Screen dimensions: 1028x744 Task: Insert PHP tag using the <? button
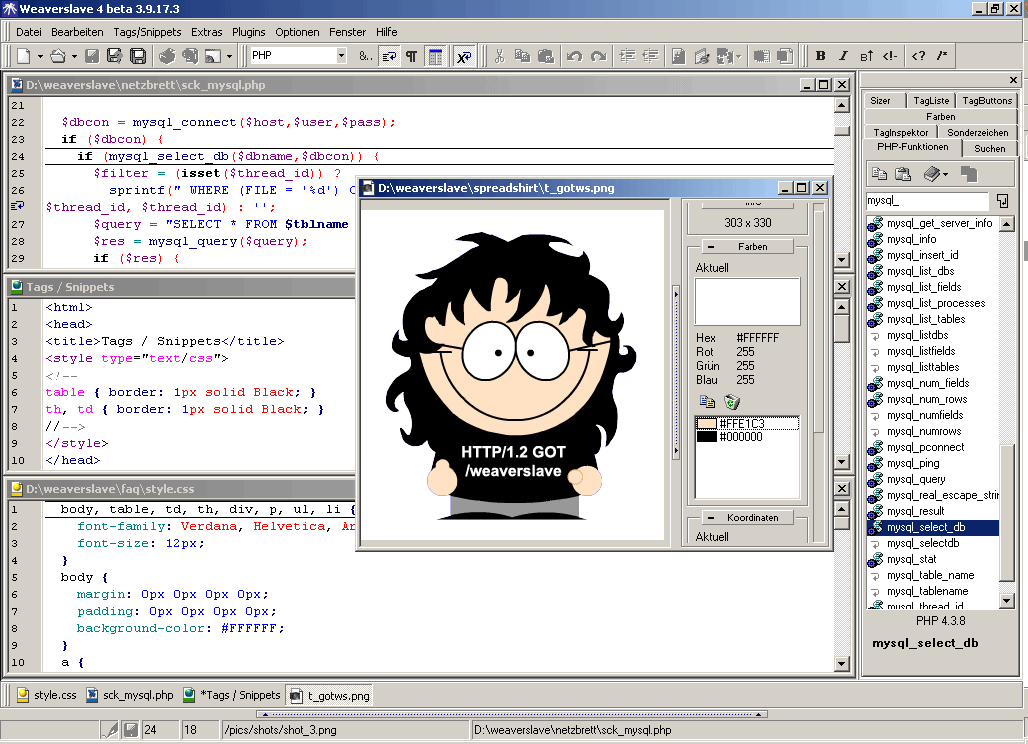[x=919, y=57]
